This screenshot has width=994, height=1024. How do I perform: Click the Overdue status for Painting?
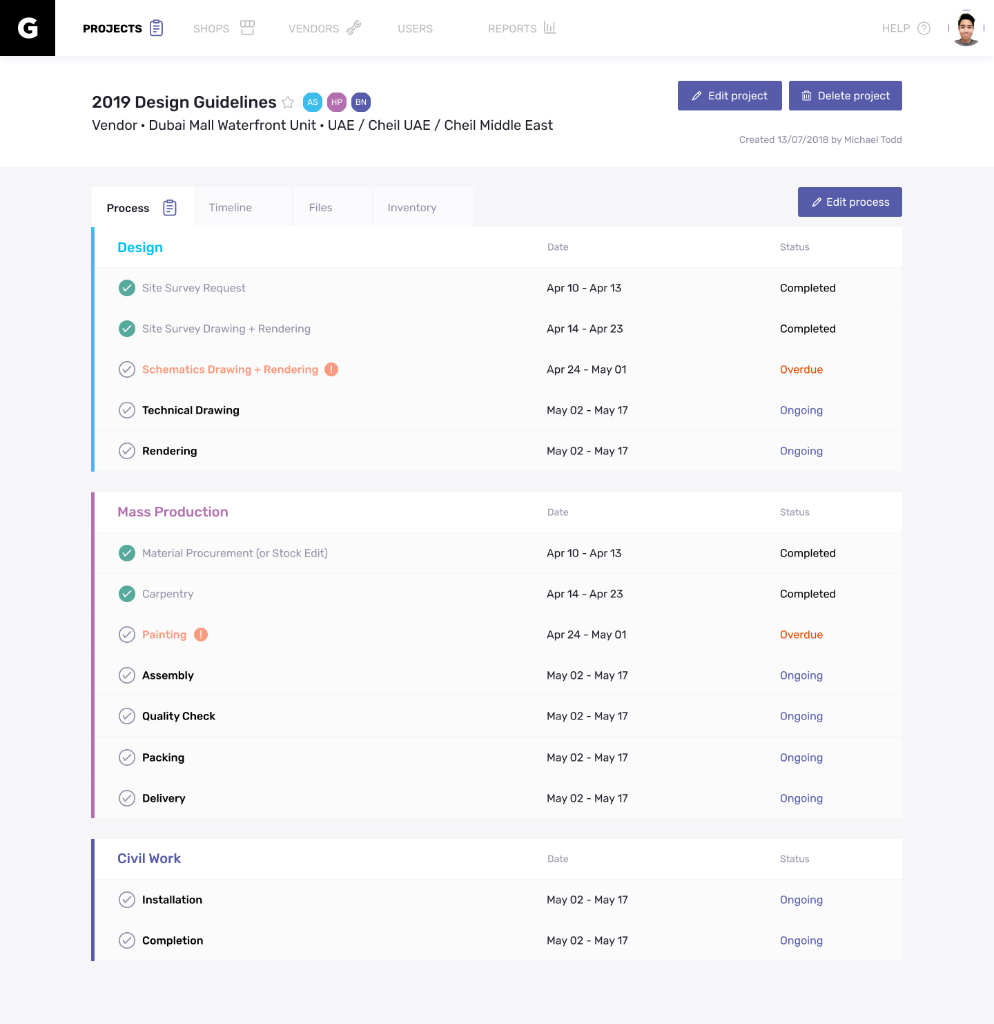[801, 634]
